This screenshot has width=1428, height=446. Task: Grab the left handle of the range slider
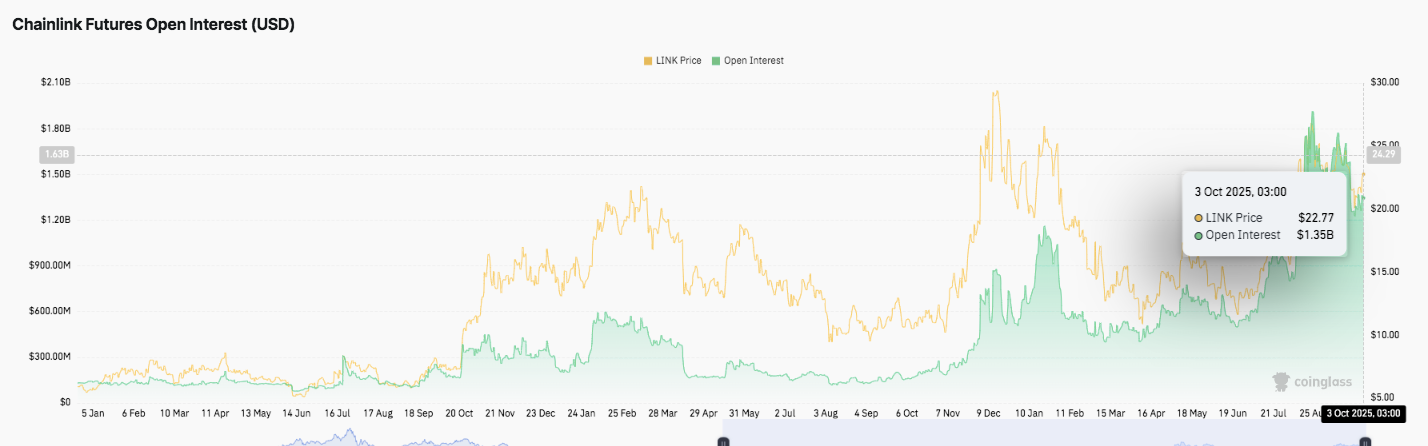click(722, 440)
